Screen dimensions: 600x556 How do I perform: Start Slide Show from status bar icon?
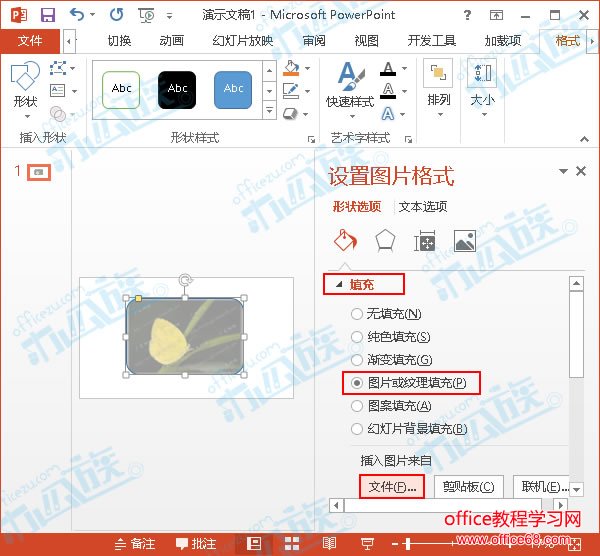(367, 544)
